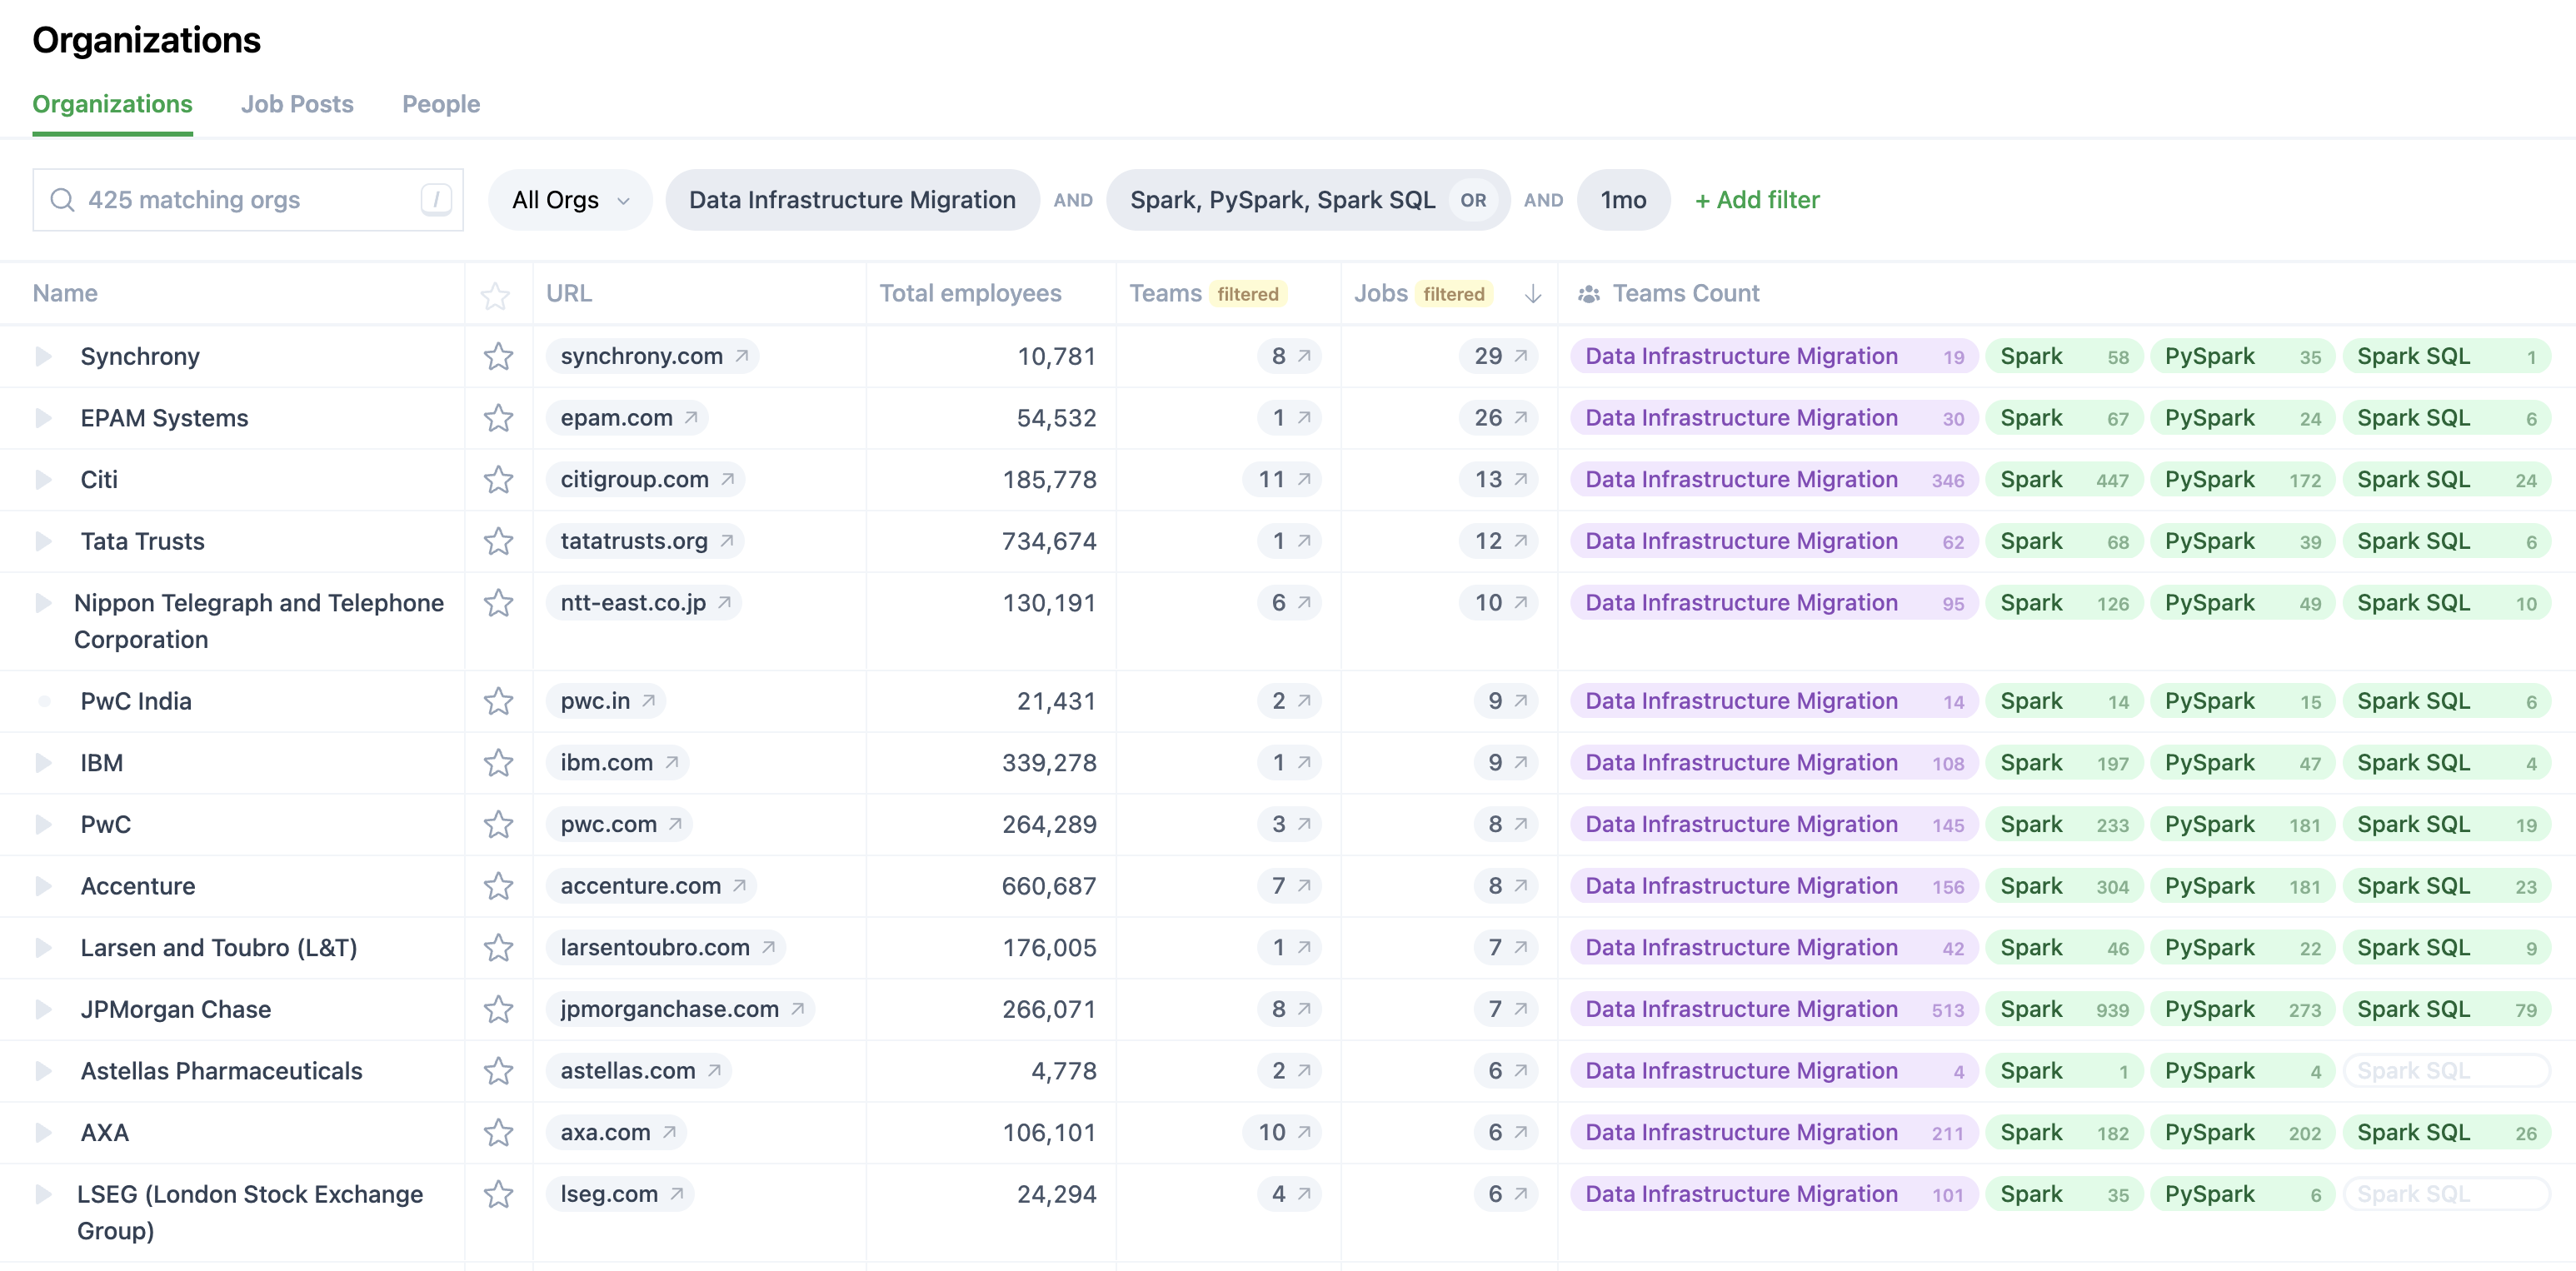Switch to the Job Posts tab
Viewport: 2576px width, 1271px height.
coord(297,104)
